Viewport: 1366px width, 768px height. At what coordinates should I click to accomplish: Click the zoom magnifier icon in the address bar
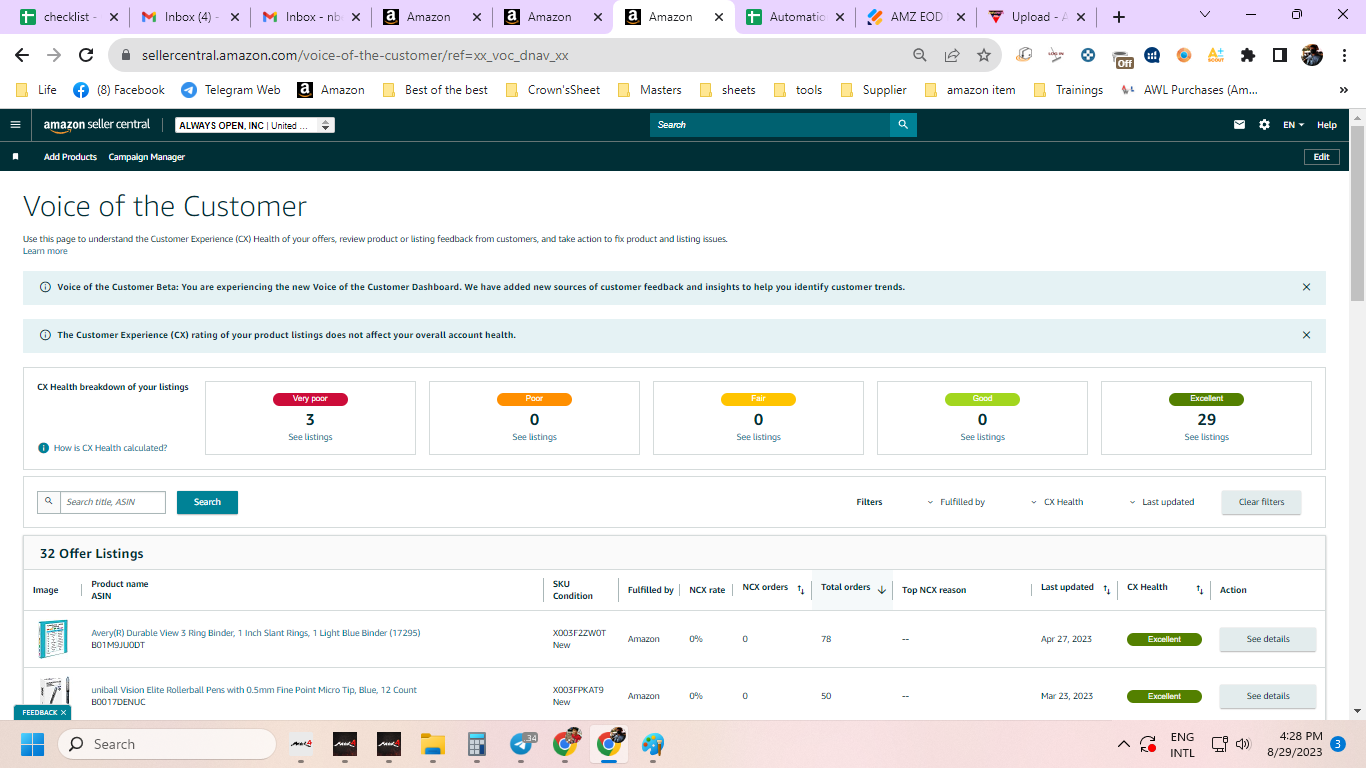click(920, 56)
